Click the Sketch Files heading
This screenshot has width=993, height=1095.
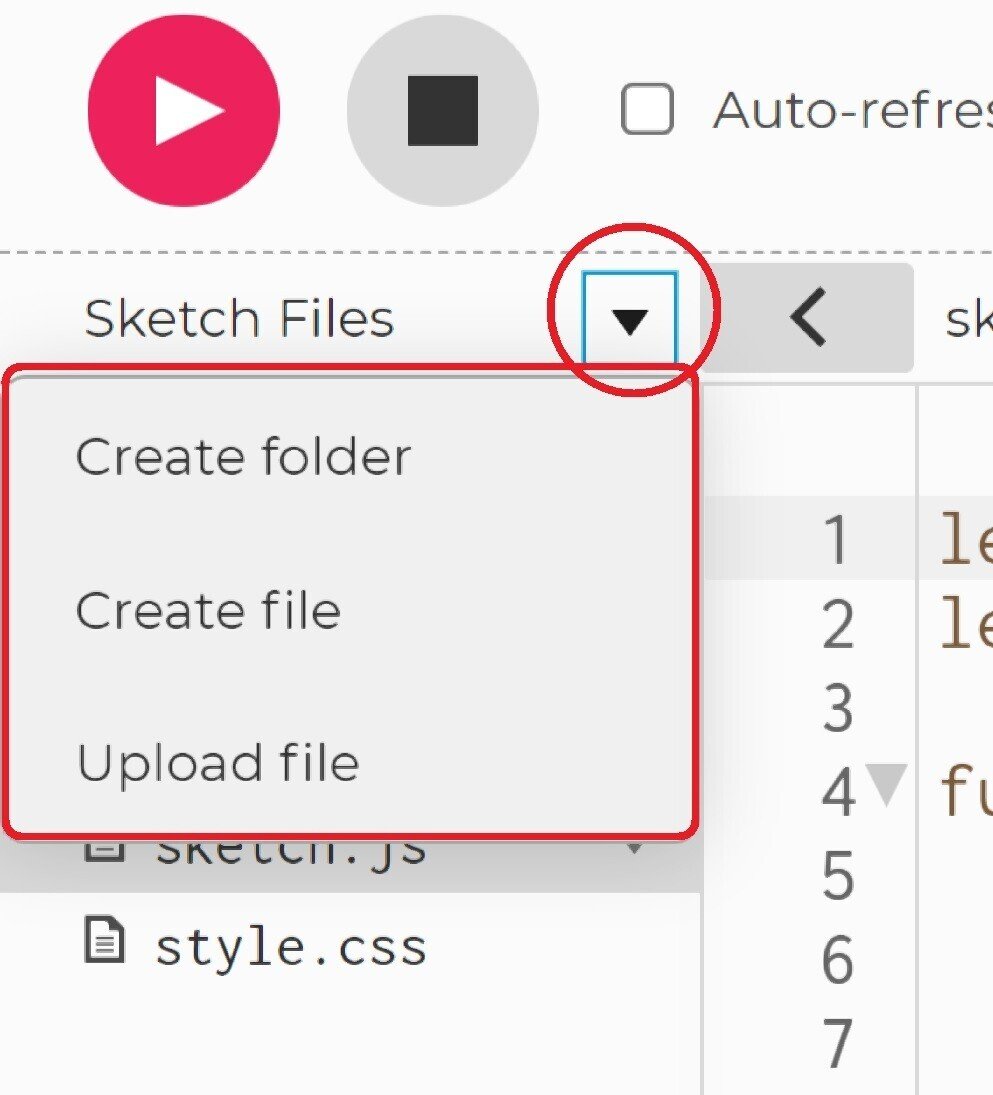pyautogui.click(x=239, y=320)
